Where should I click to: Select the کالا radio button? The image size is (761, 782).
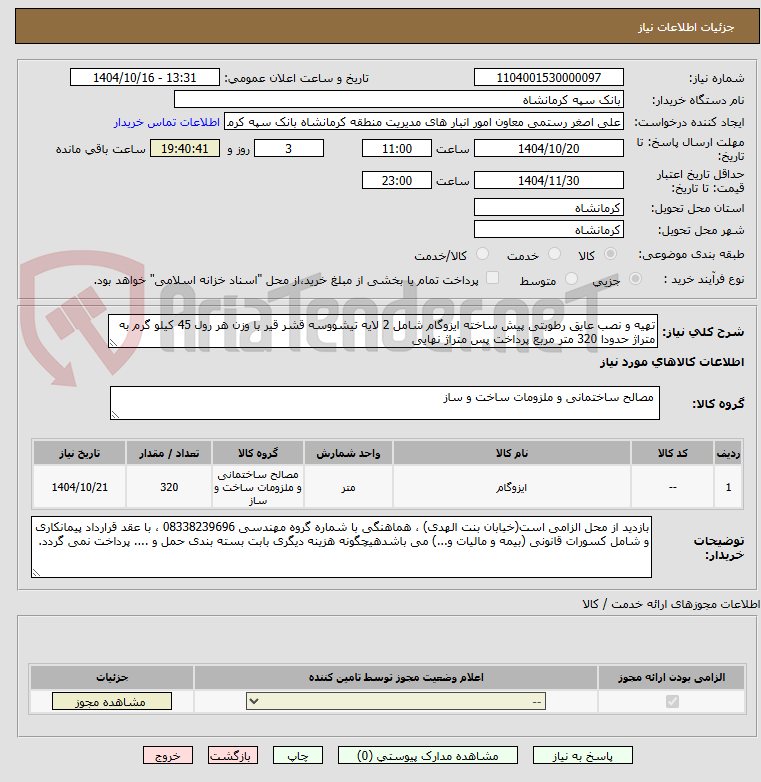click(x=610, y=254)
